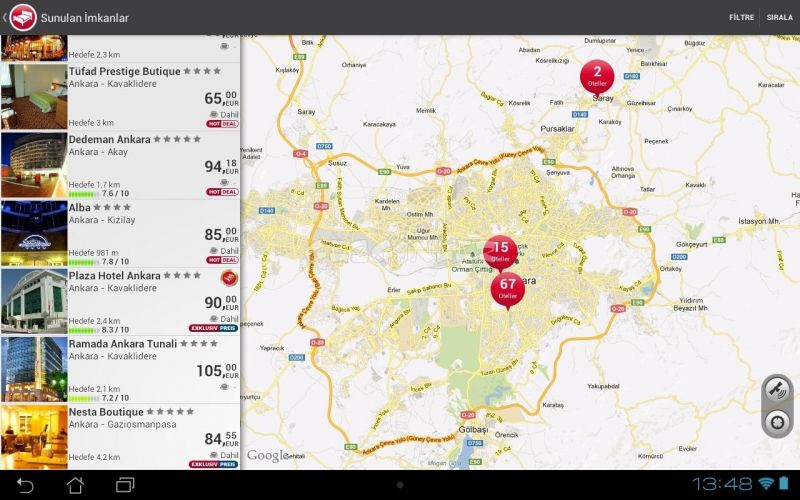Tap the 65,00 EUR price
Screen dimensions: 800x500
pyautogui.click(x=221, y=98)
